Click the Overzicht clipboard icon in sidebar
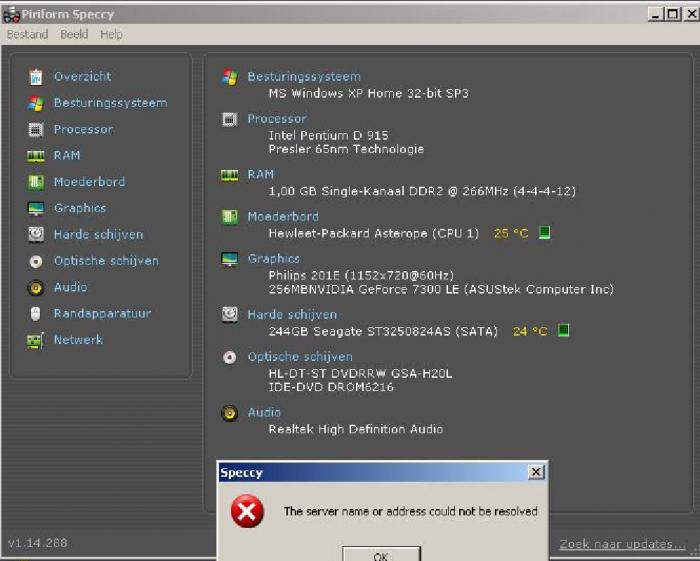This screenshot has width=700, height=561. (x=36, y=77)
